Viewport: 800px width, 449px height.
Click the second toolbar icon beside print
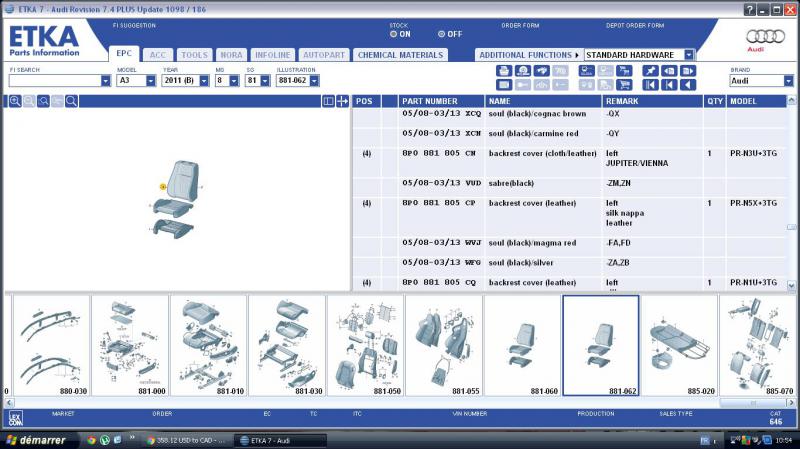coord(523,71)
